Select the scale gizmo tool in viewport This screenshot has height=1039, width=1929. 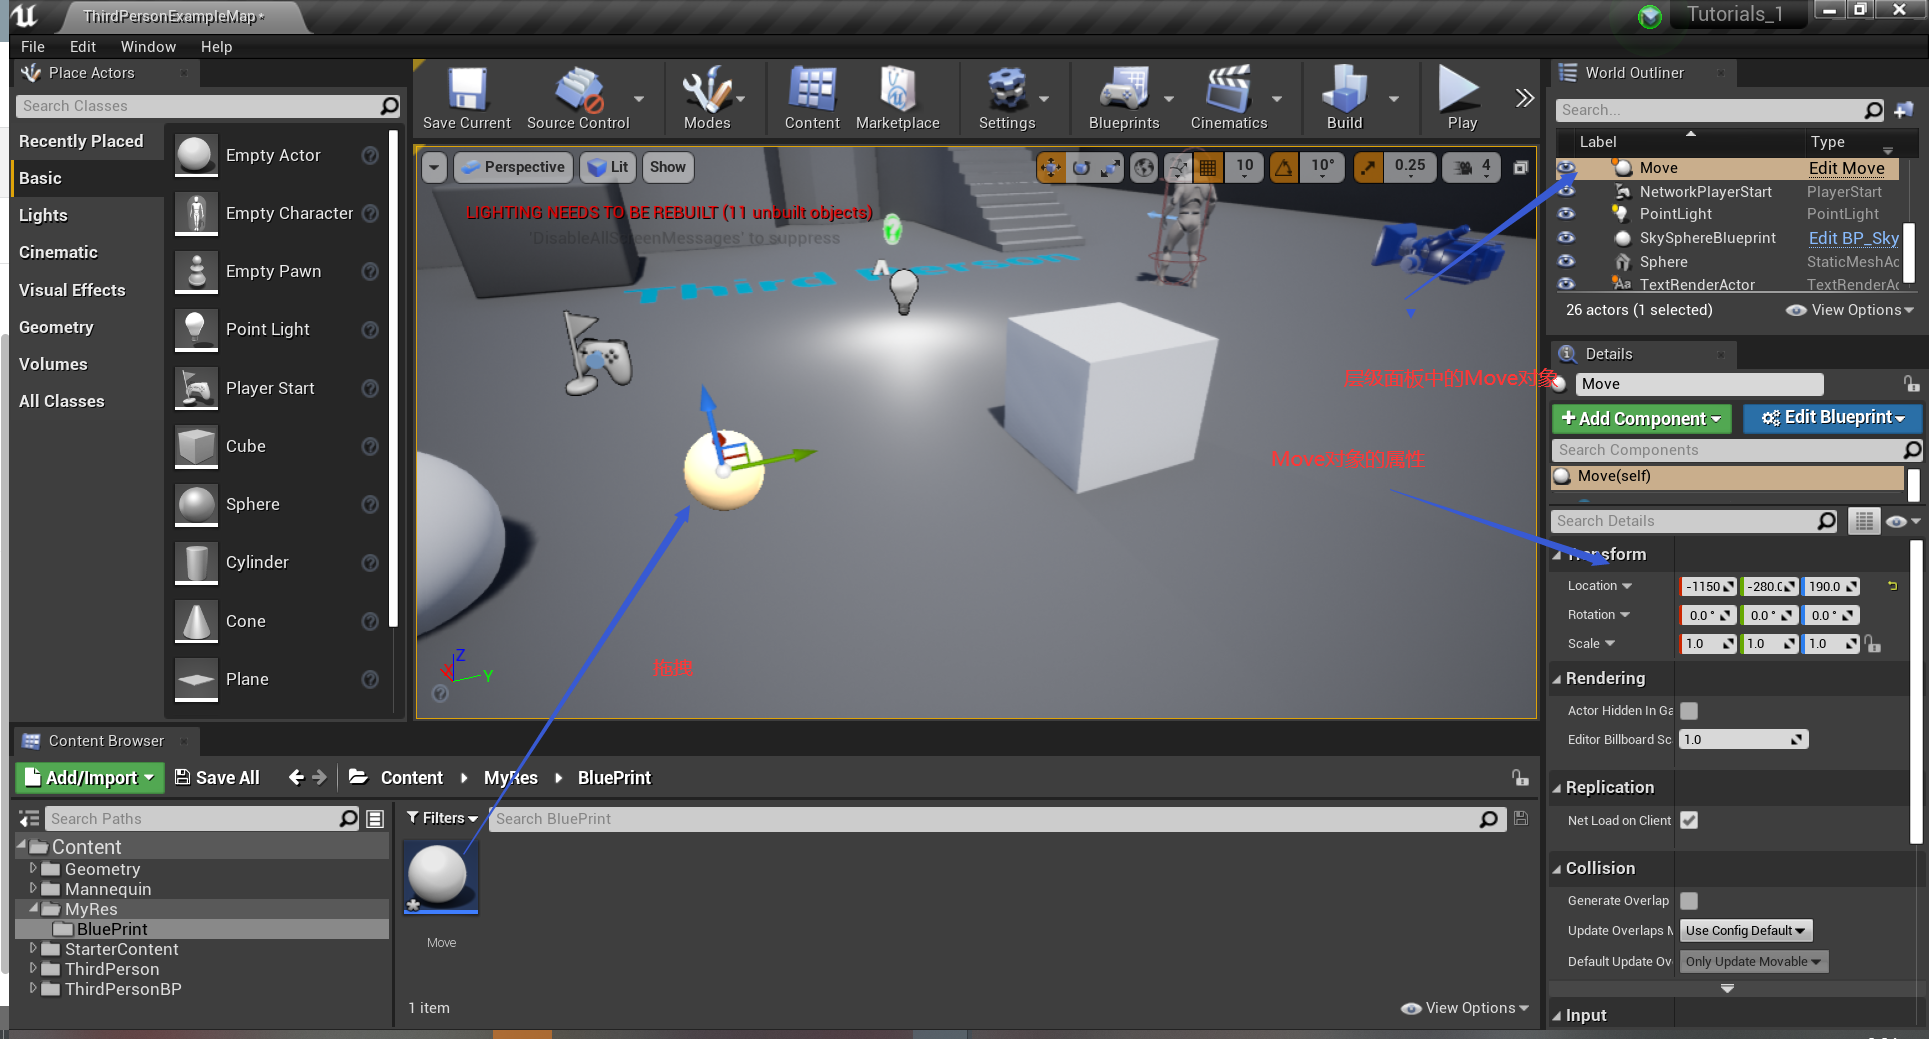click(x=1110, y=167)
